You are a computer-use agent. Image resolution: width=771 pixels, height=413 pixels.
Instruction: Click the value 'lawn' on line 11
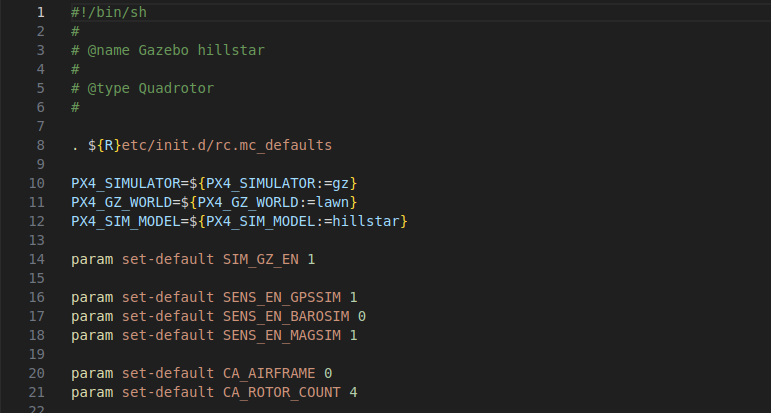332,202
